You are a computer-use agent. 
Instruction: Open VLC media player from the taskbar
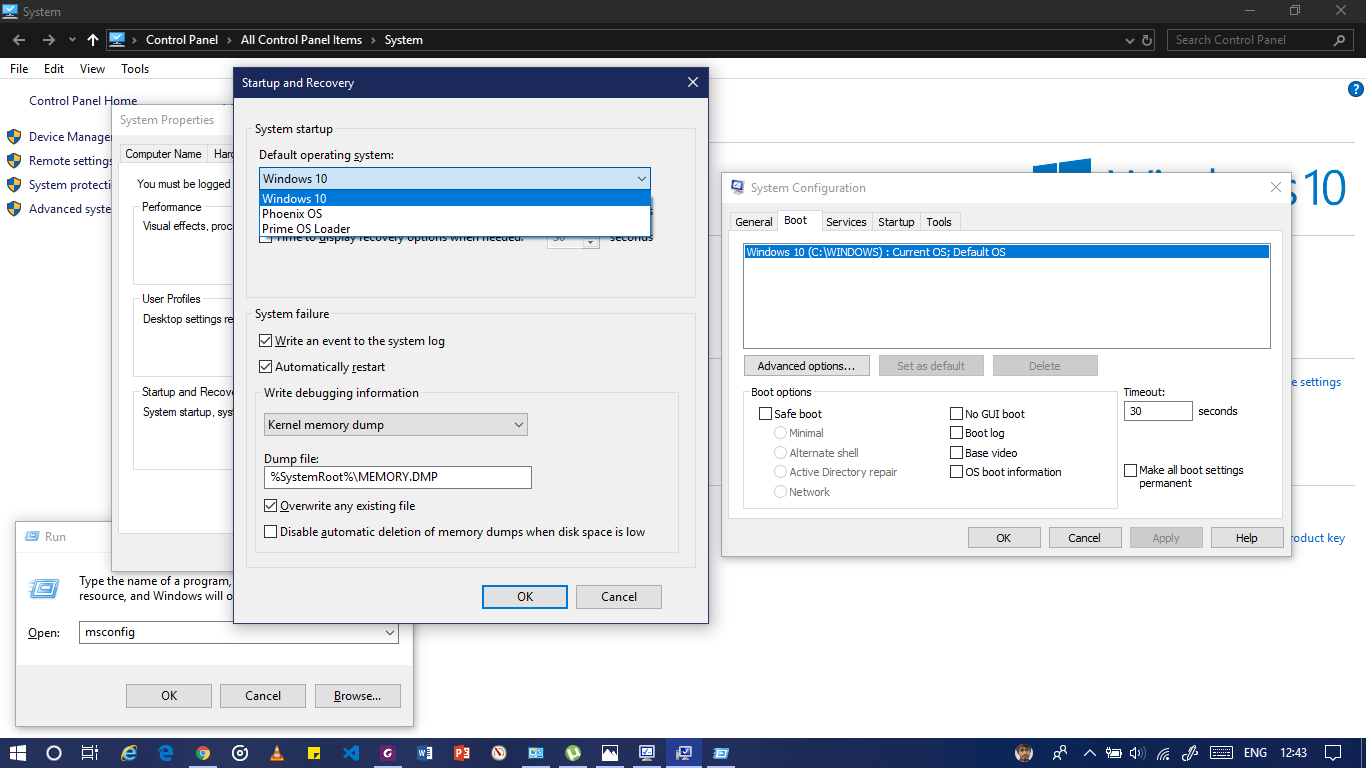click(277, 753)
